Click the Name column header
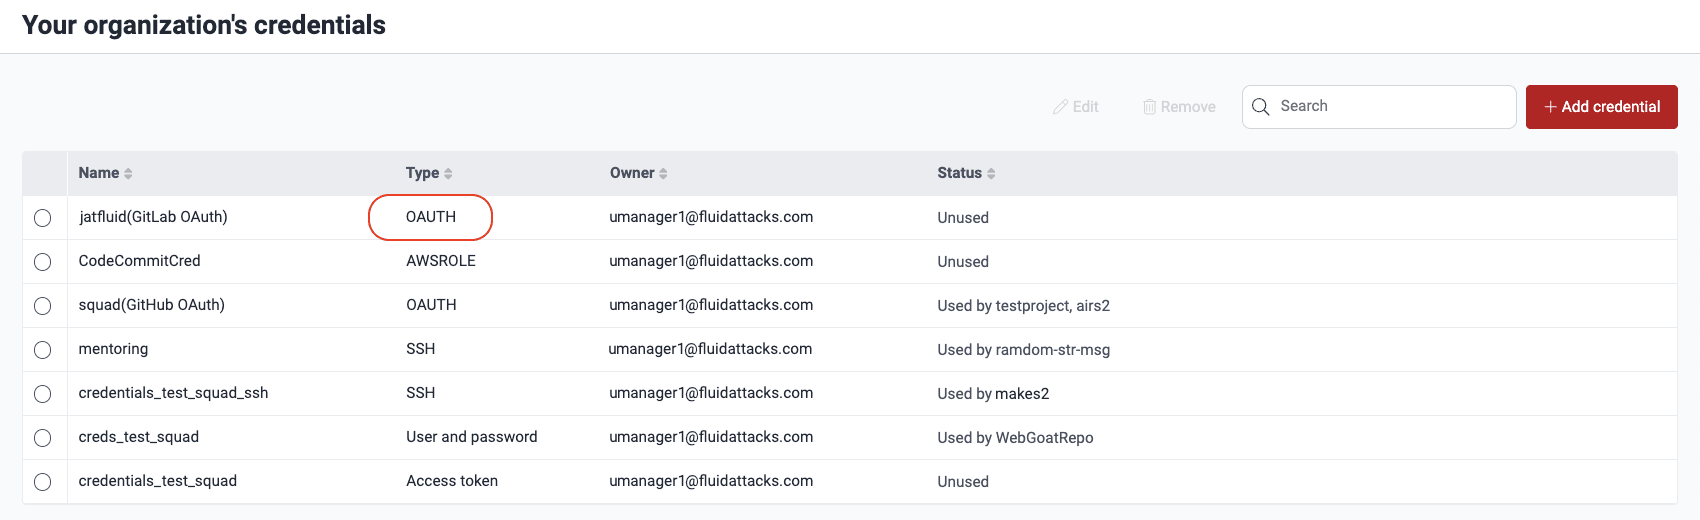This screenshot has height=520, width=1700. point(99,173)
